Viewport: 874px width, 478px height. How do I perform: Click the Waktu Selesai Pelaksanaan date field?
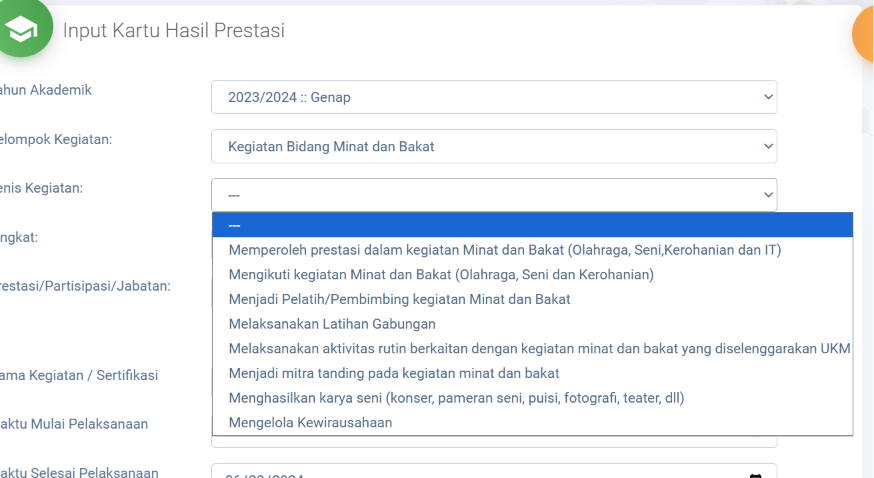pos(494,471)
